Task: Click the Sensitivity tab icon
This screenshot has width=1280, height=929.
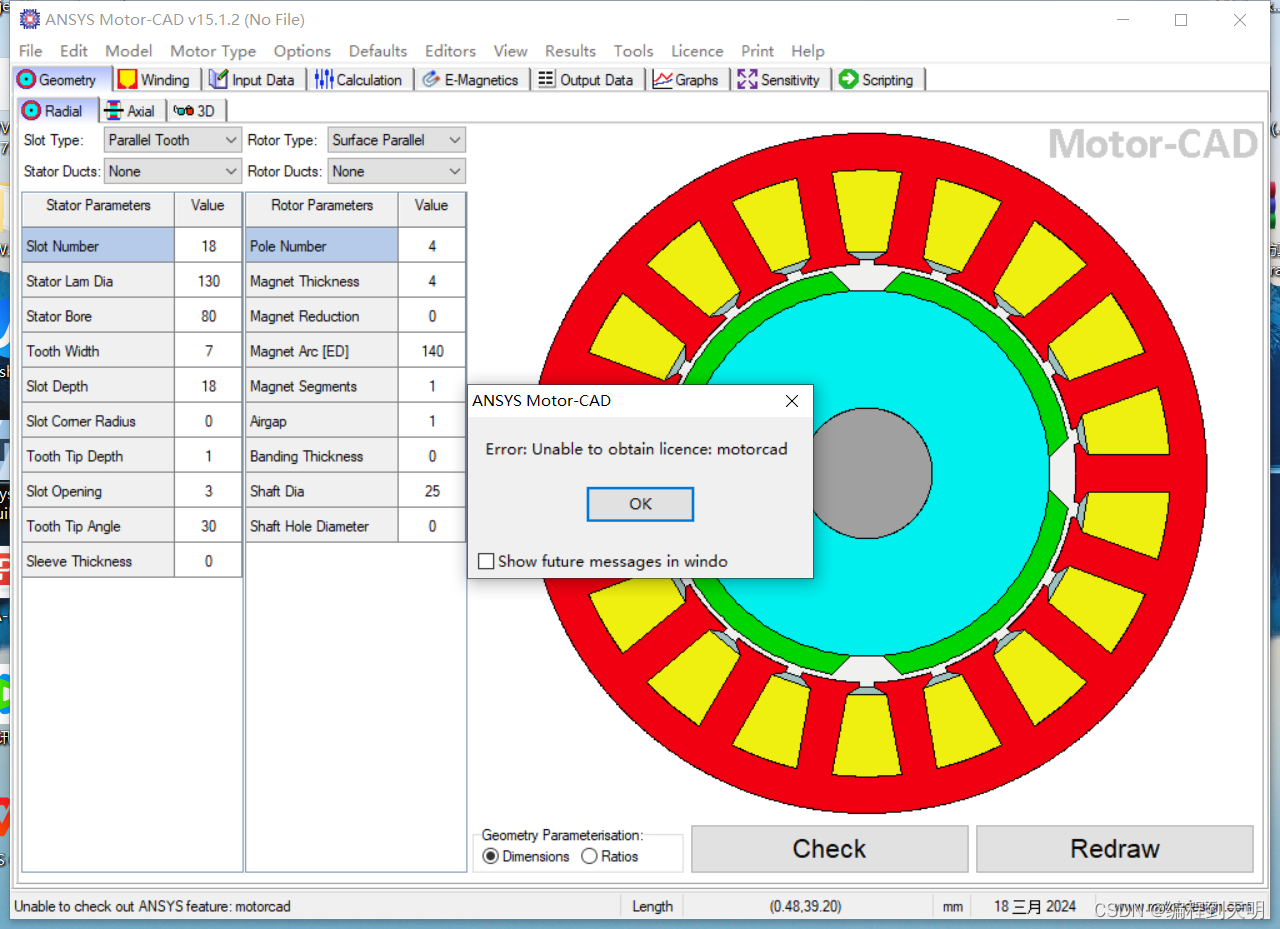Action: [747, 80]
